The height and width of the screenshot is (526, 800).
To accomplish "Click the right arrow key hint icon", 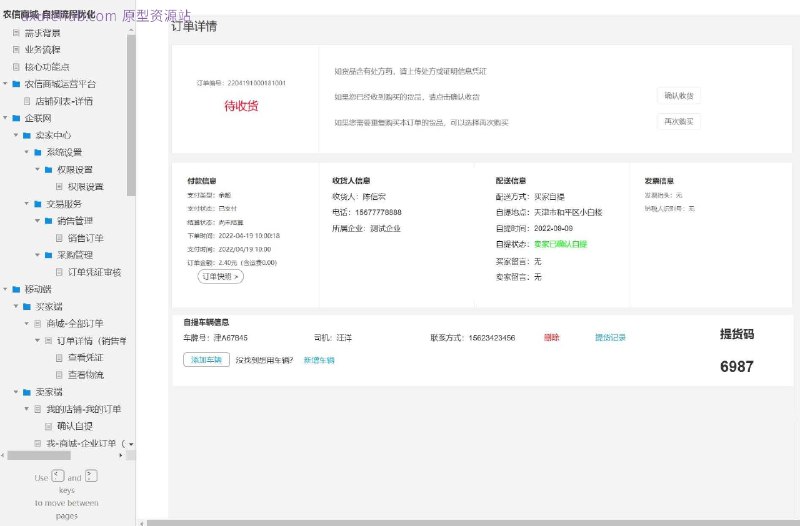I will (x=91, y=476).
